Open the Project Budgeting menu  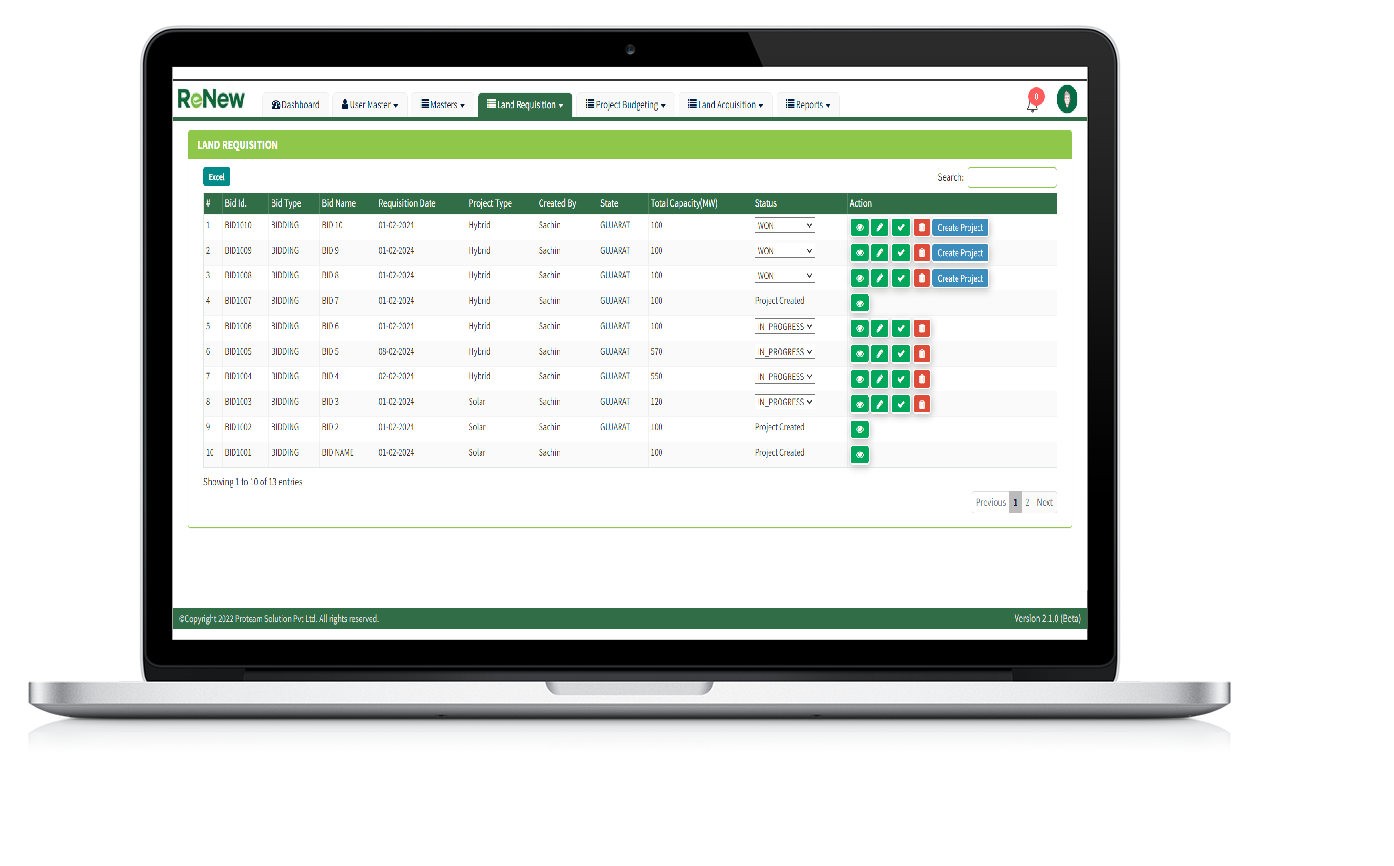(x=625, y=105)
